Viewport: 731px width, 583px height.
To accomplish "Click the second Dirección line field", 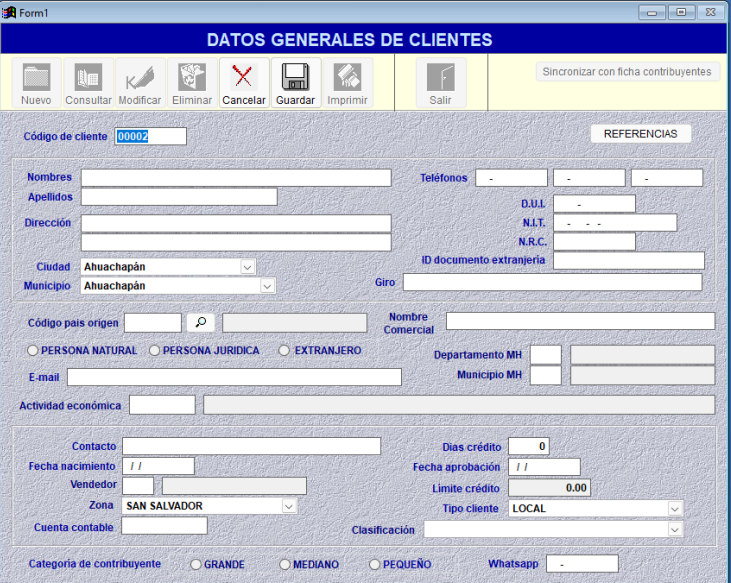I will pyautogui.click(x=236, y=242).
